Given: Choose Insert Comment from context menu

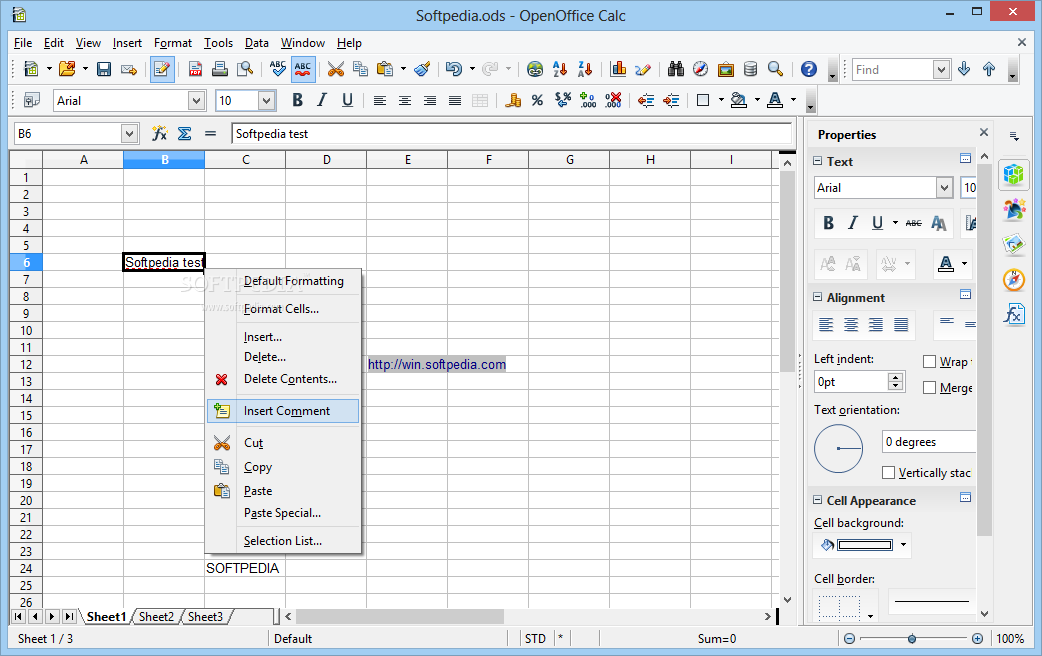Looking at the screenshot, I should click(283, 411).
